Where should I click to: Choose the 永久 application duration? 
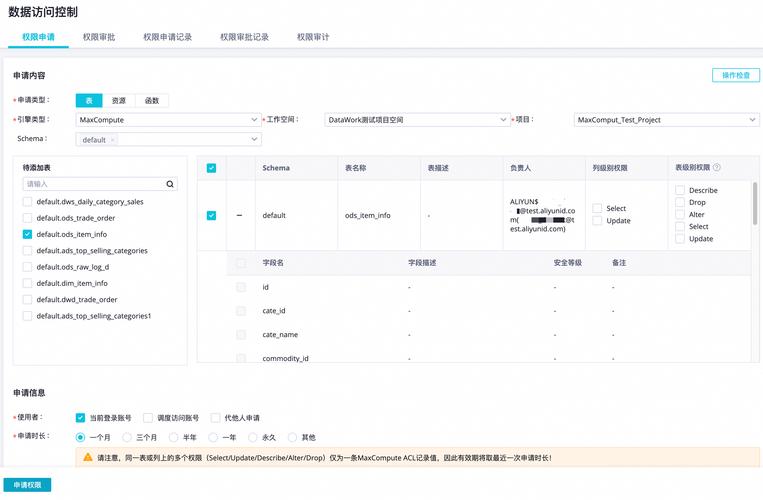coord(253,437)
